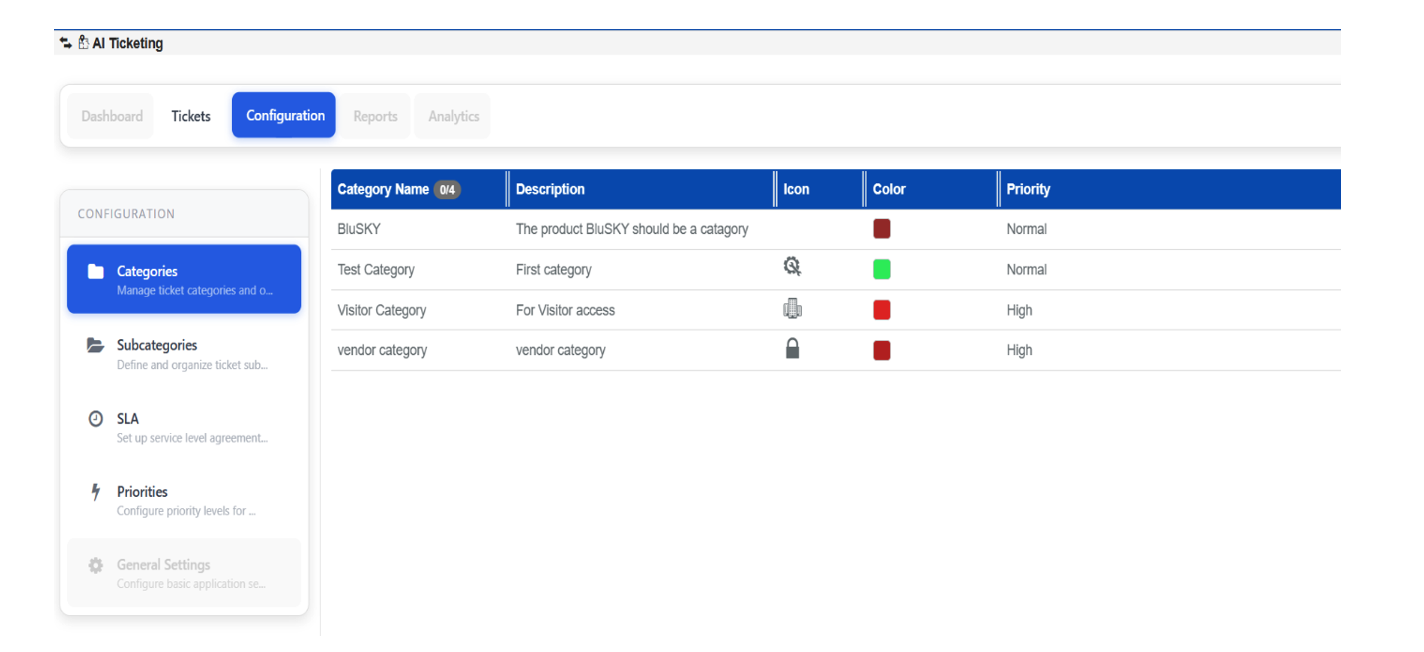Click the SLA clock icon
The image size is (1424, 652).
96,419
